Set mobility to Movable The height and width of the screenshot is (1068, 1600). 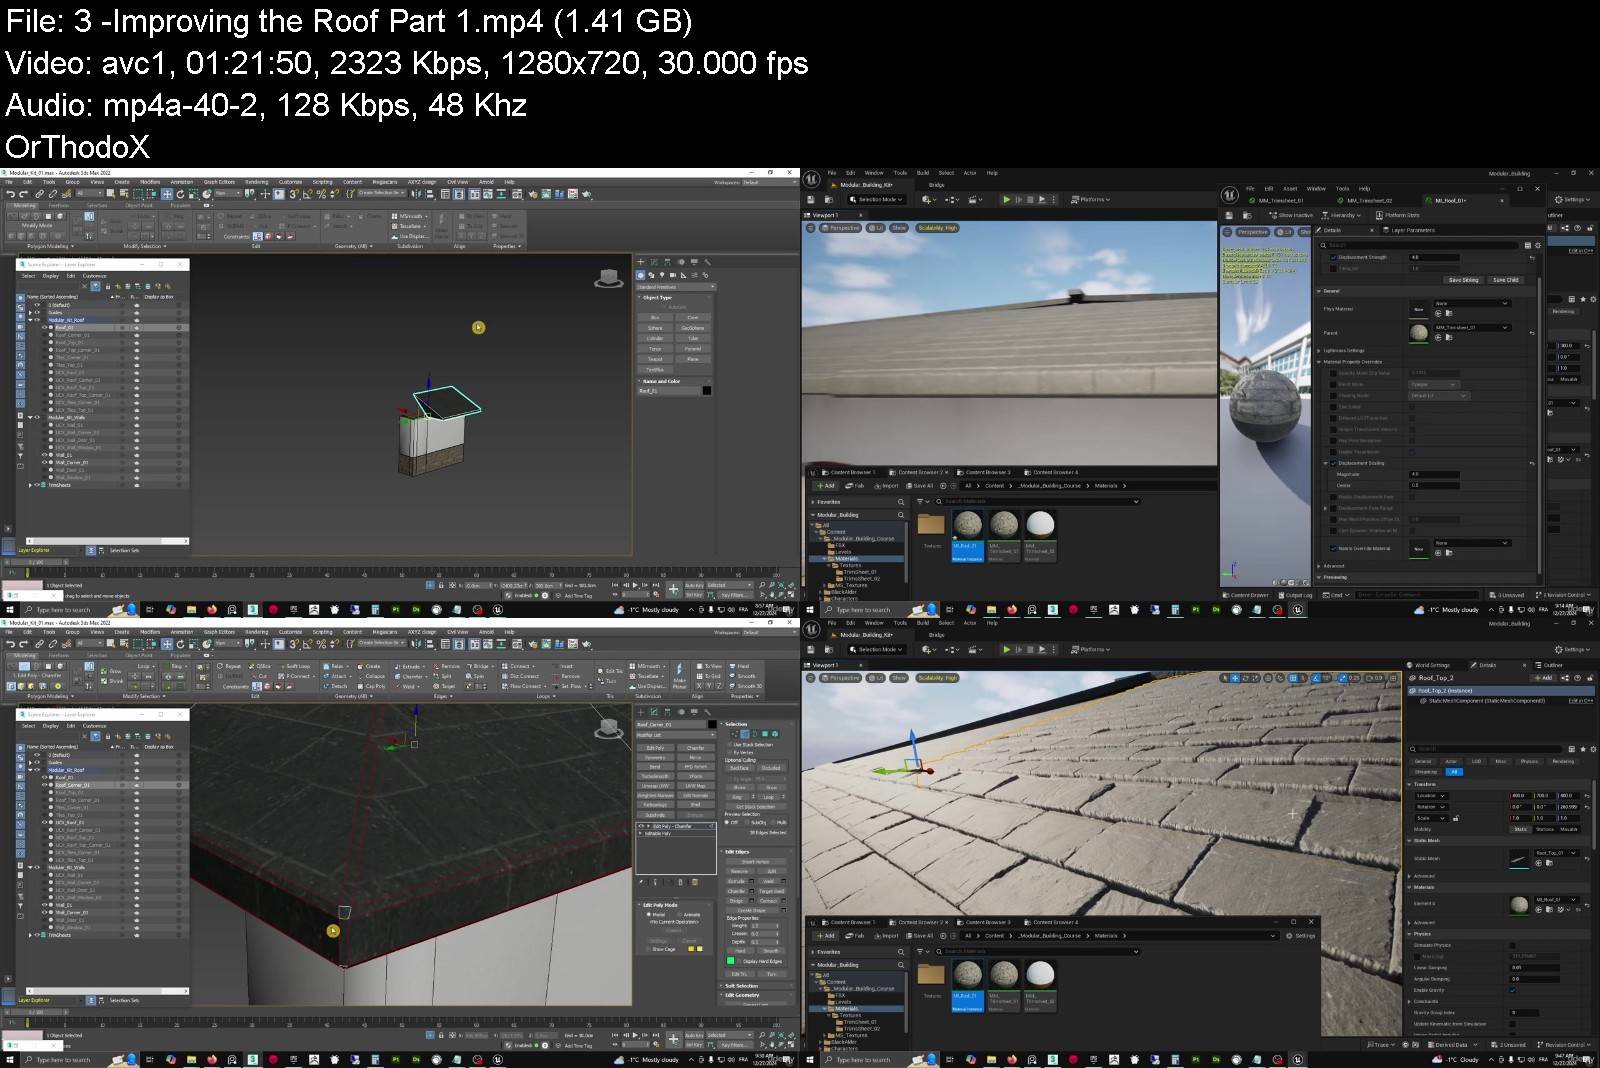(x=1568, y=829)
